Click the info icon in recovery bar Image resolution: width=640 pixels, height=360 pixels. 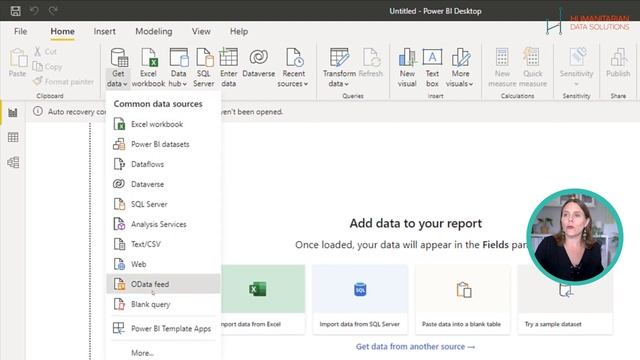(x=38, y=111)
